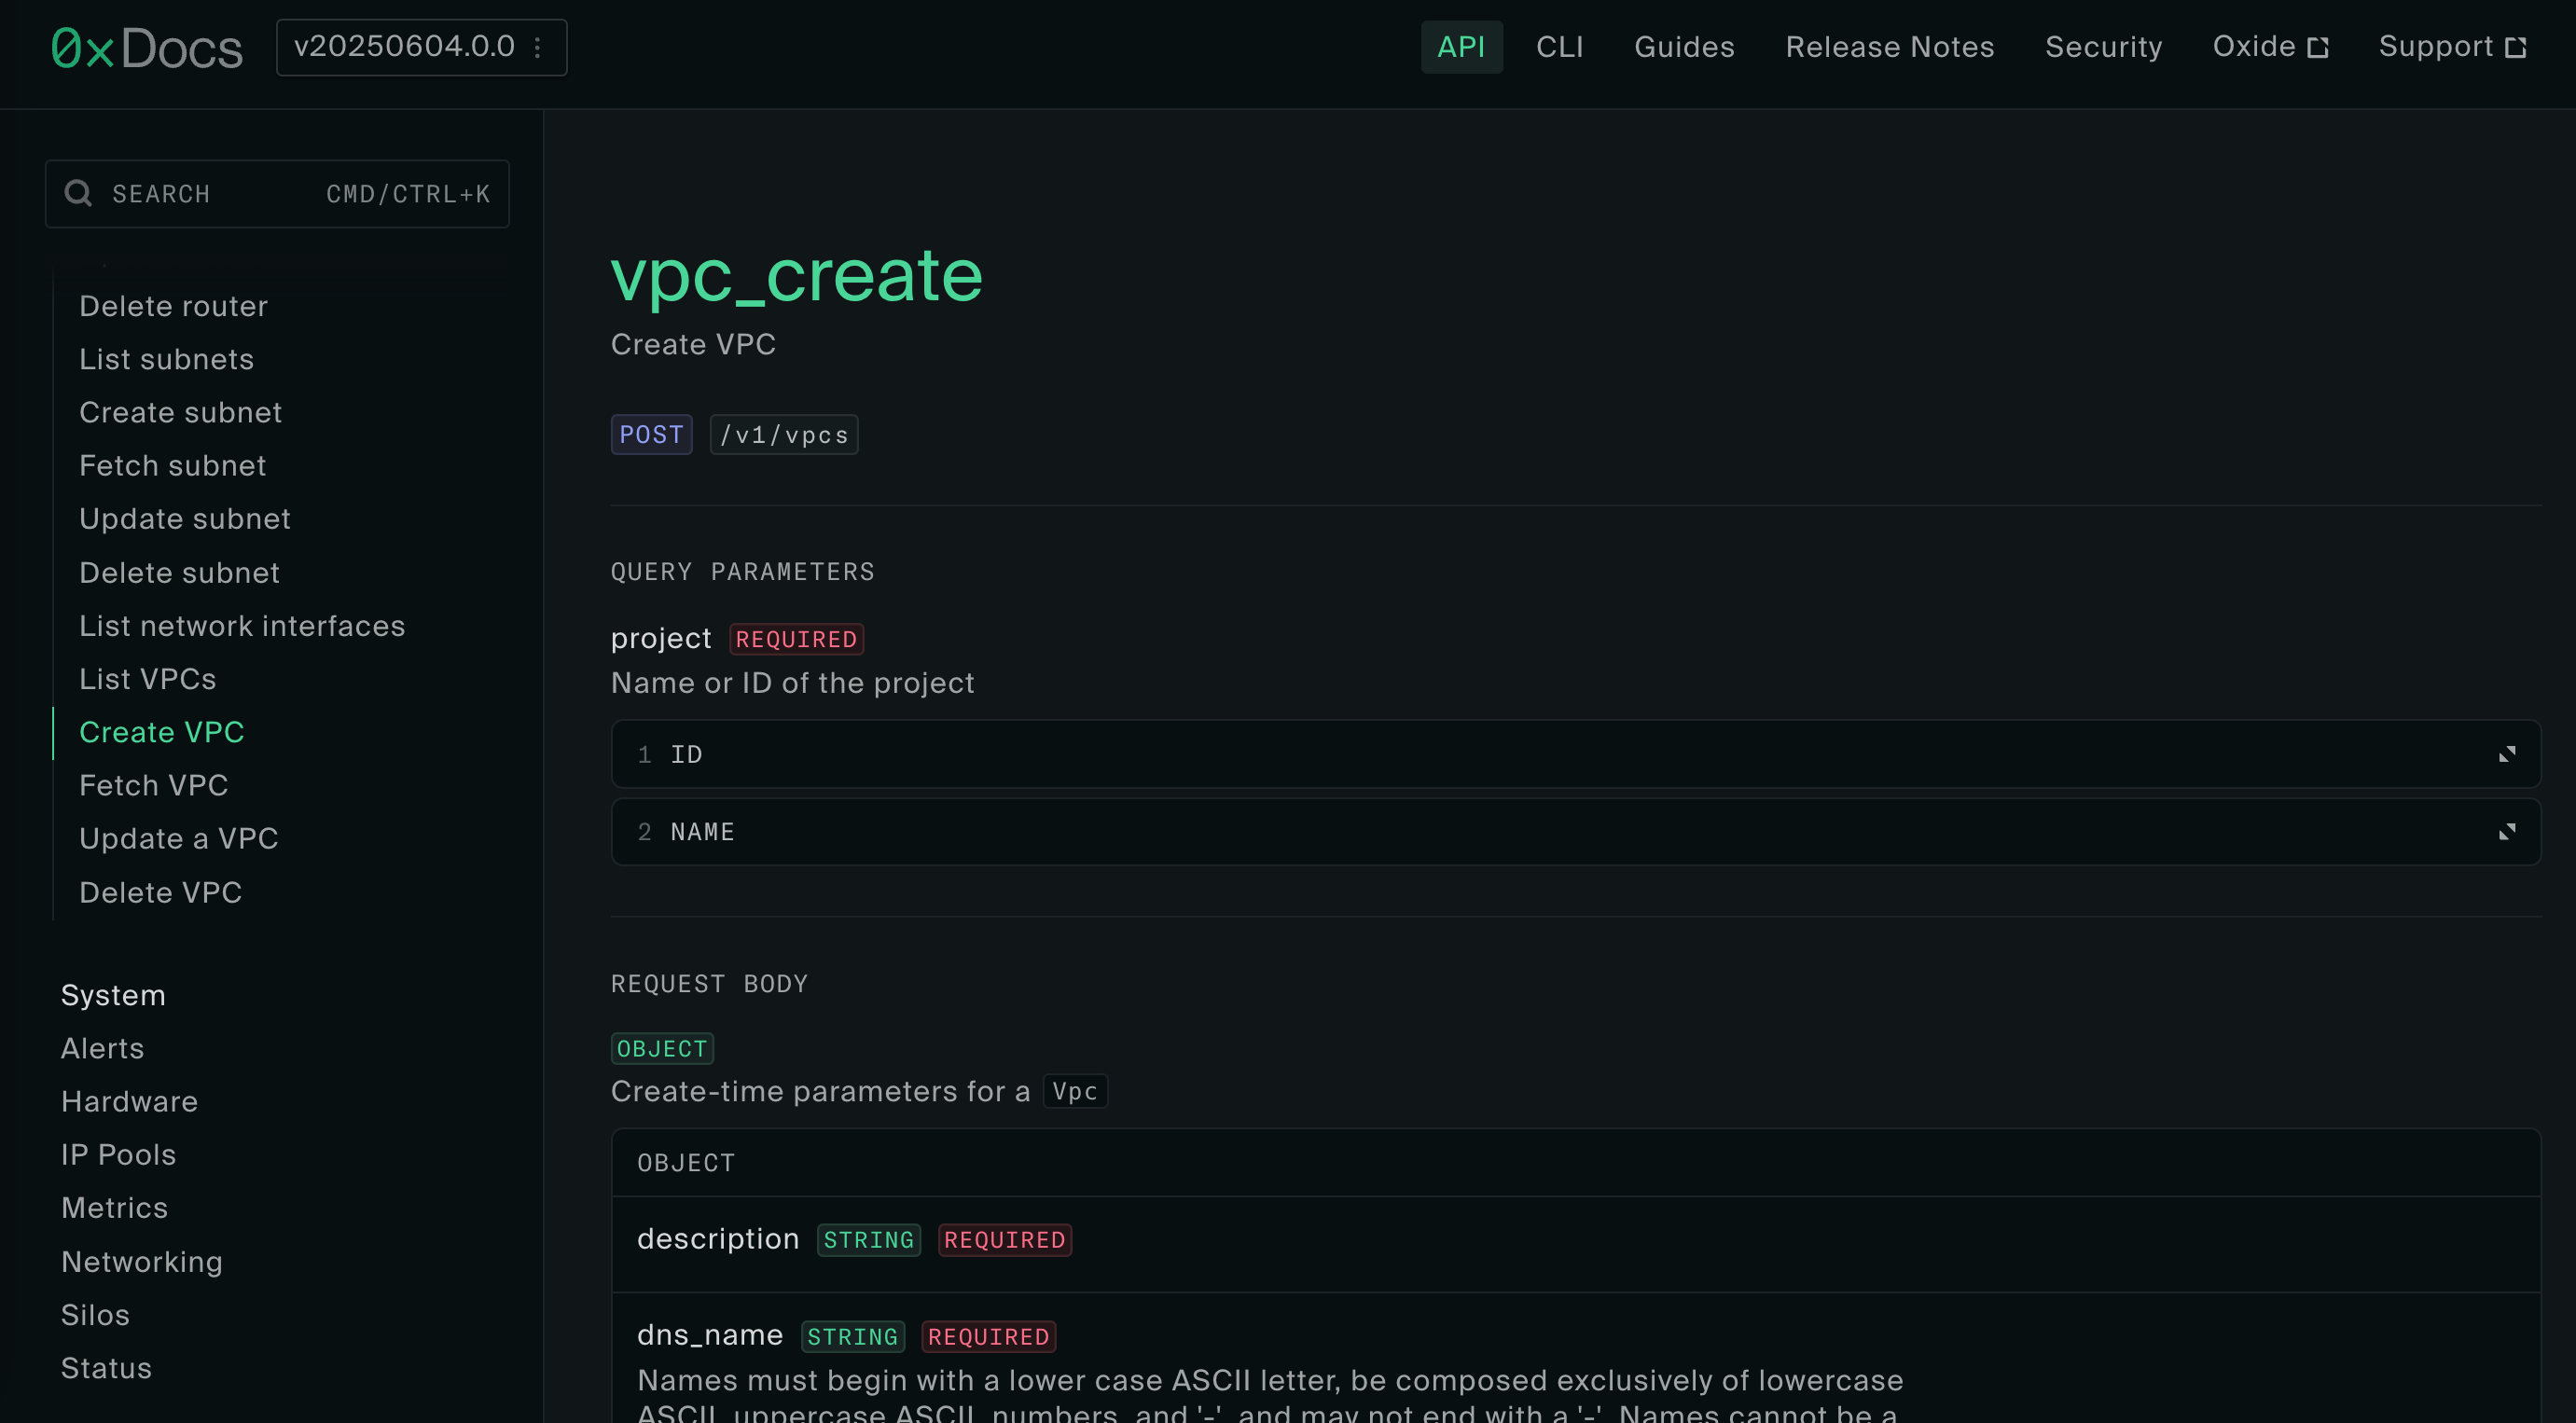Click the POST method badge
2576x1423 pixels.
pyautogui.click(x=652, y=434)
